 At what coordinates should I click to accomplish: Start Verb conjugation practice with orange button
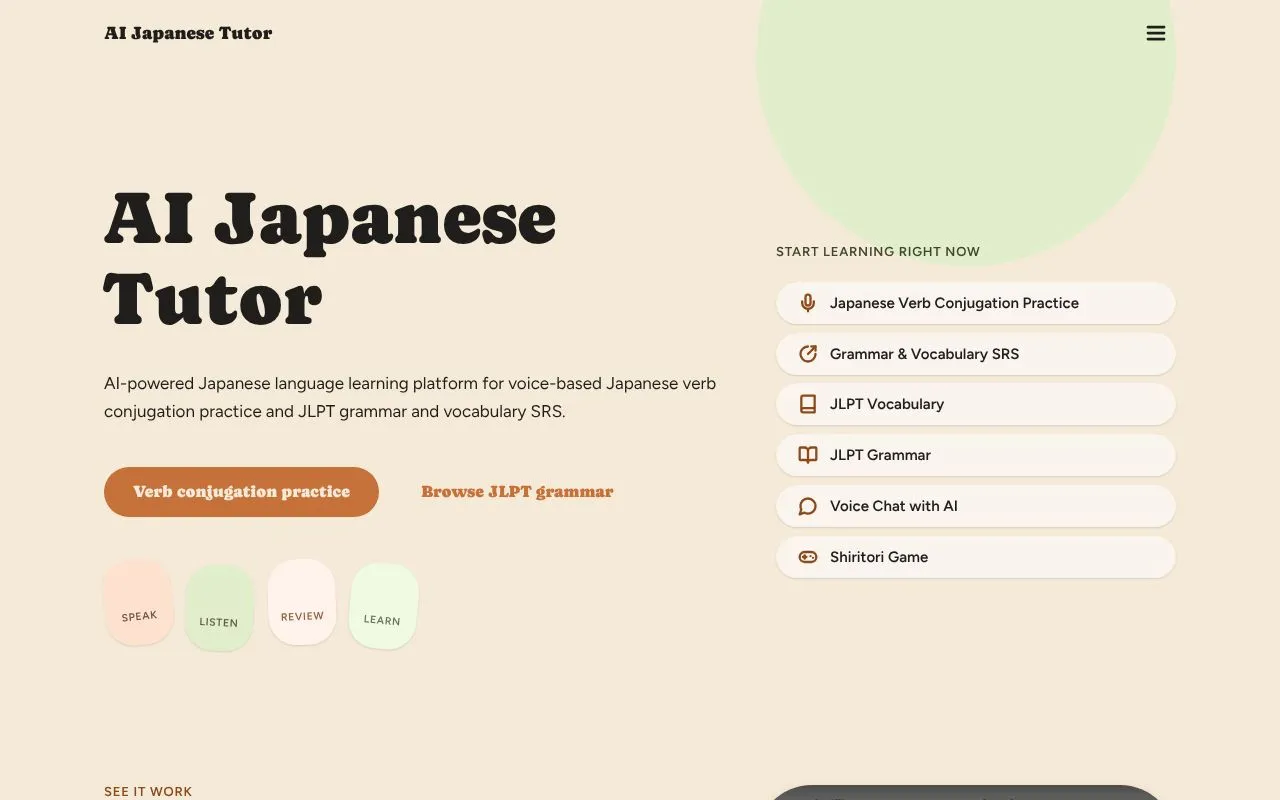tap(241, 492)
